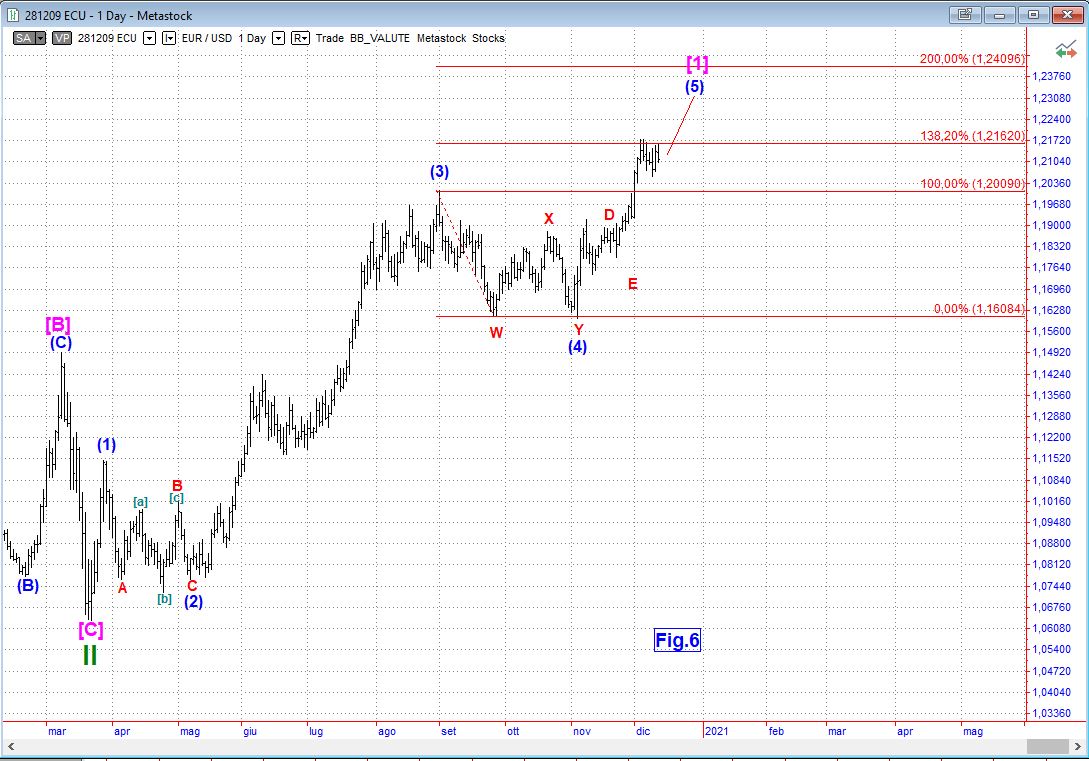Click the BB_VALUTE toolbar item
Image resolution: width=1089 pixels, height=761 pixels.
coord(382,38)
